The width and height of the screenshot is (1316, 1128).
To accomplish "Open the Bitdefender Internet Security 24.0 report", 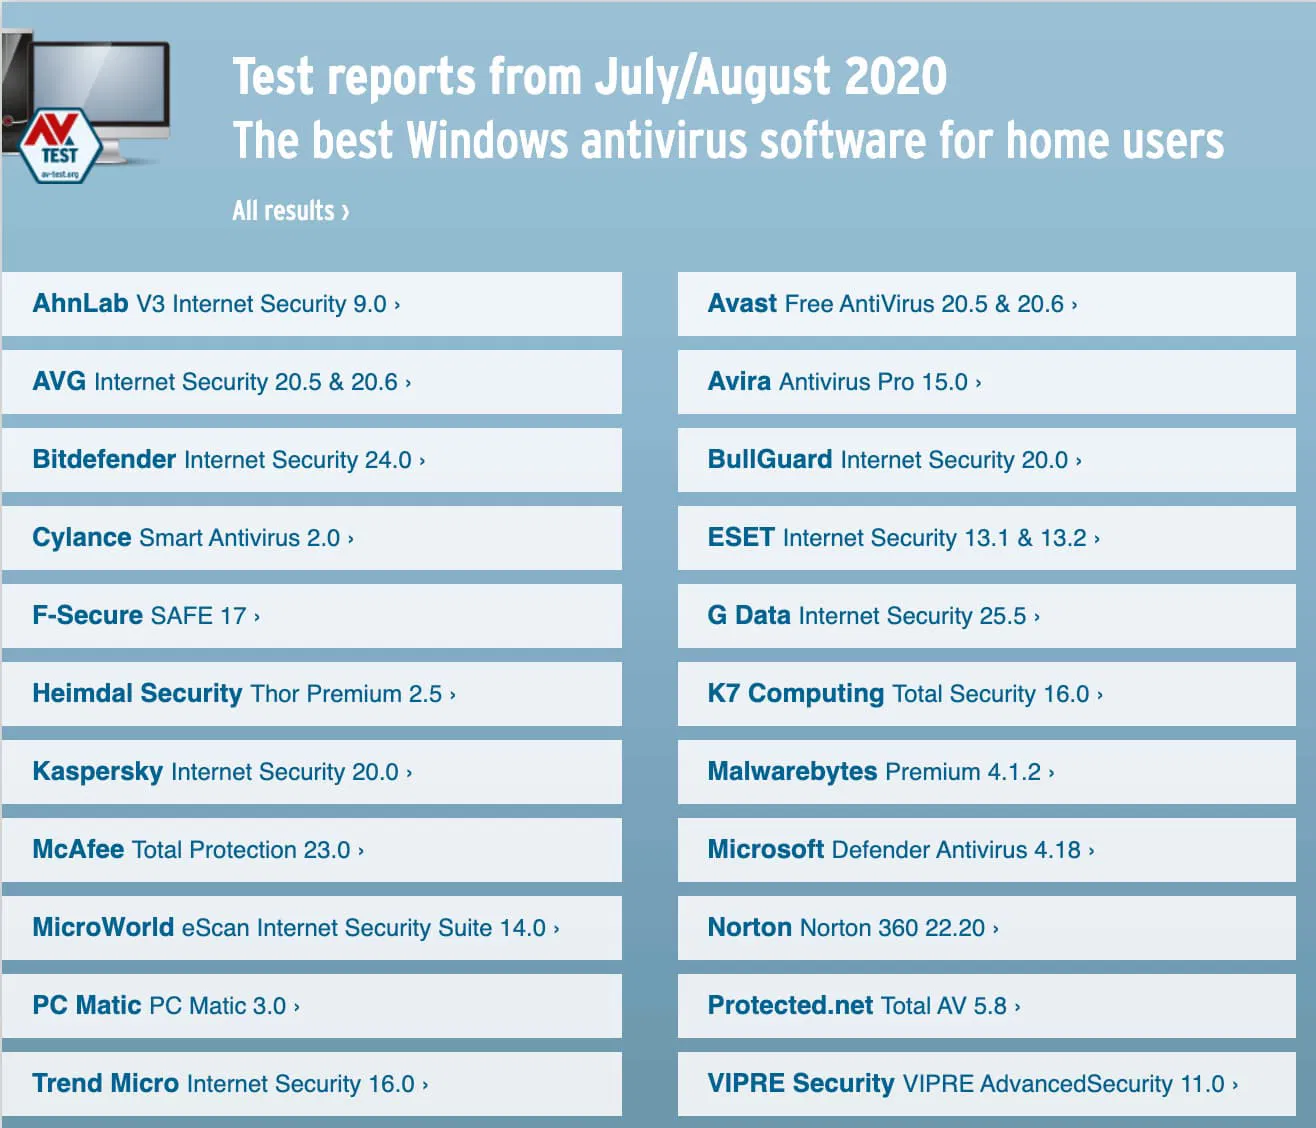I will [228, 460].
